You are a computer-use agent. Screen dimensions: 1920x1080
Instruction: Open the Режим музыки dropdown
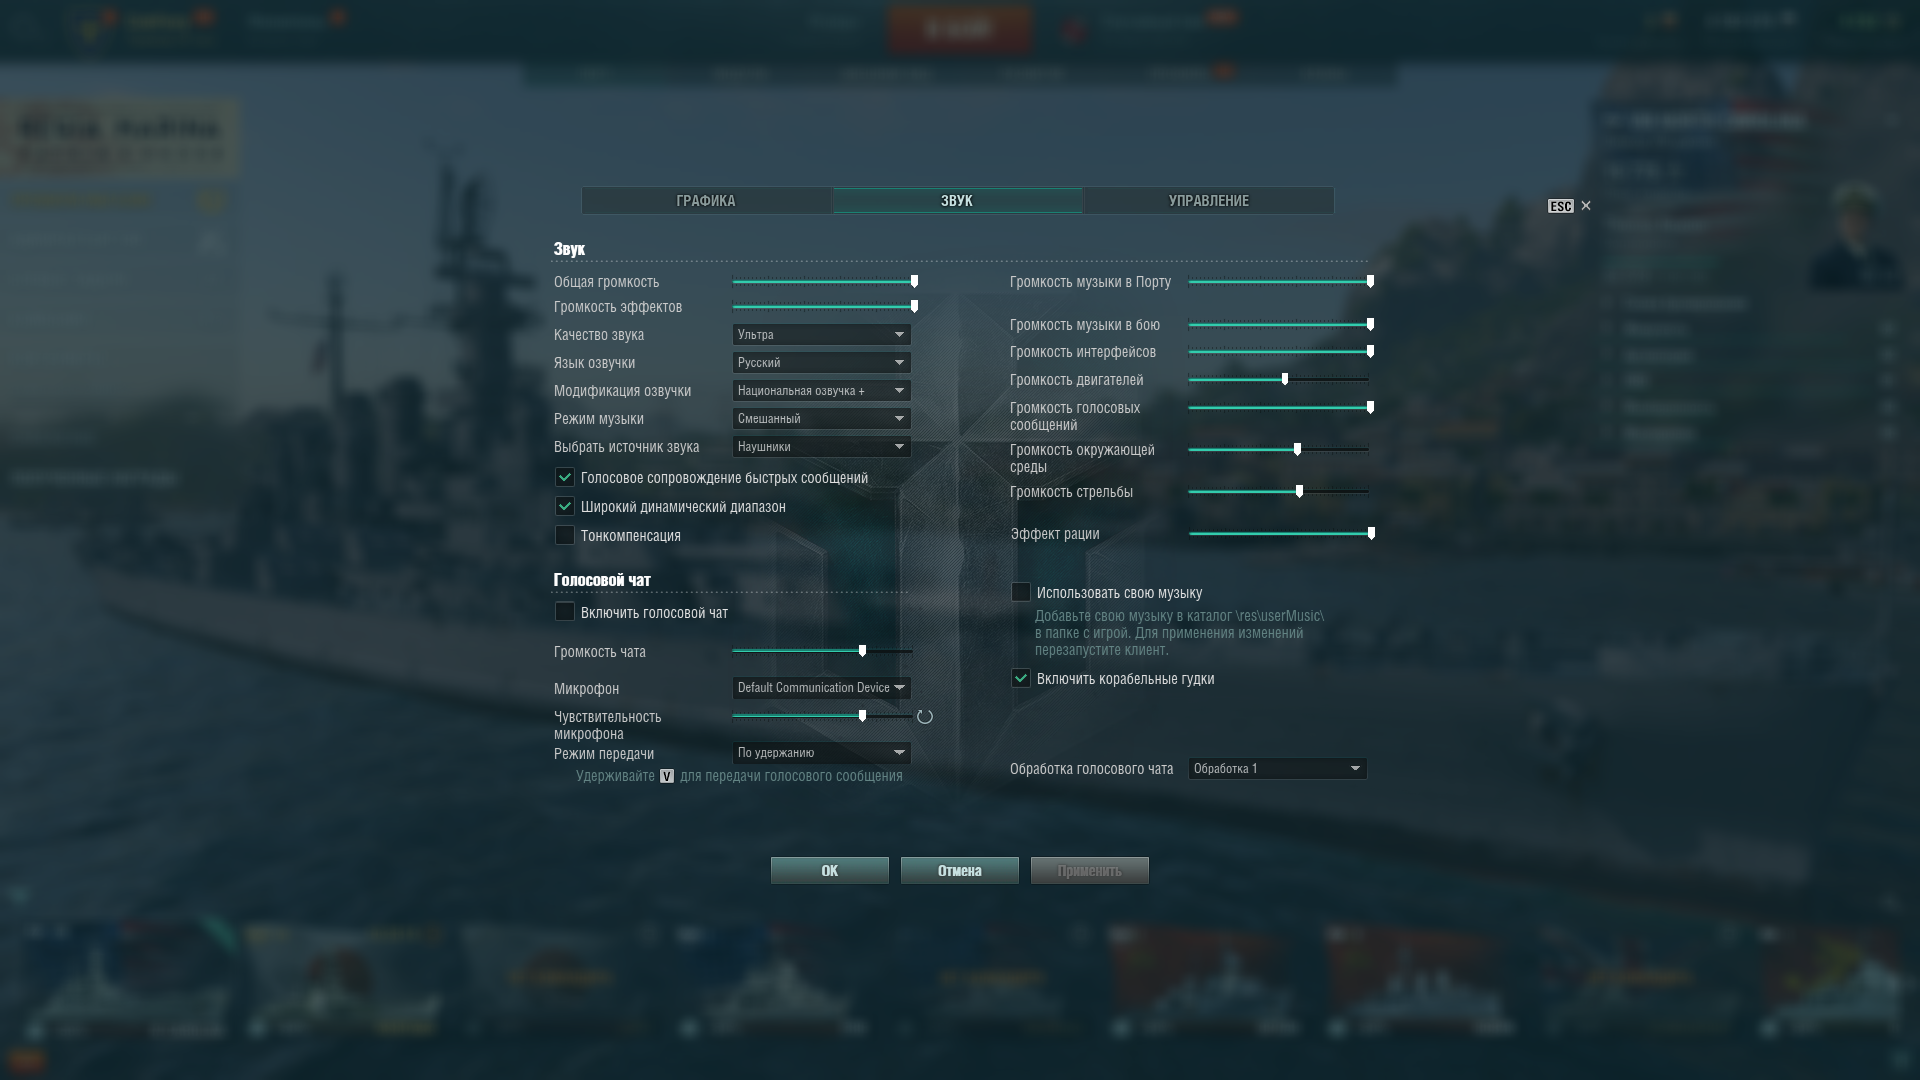point(821,419)
